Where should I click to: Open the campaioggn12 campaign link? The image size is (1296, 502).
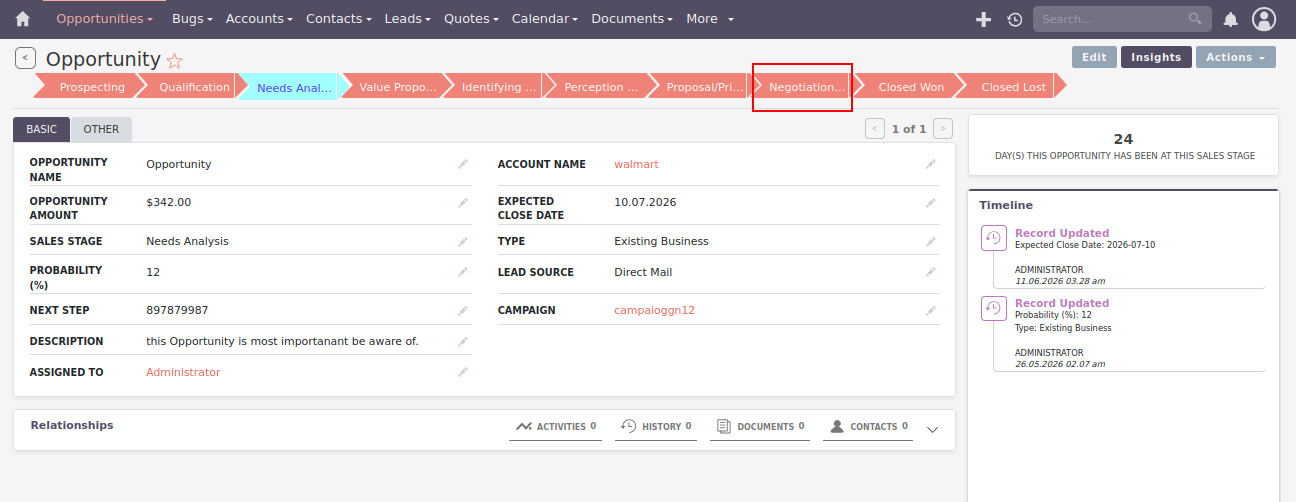pos(654,310)
